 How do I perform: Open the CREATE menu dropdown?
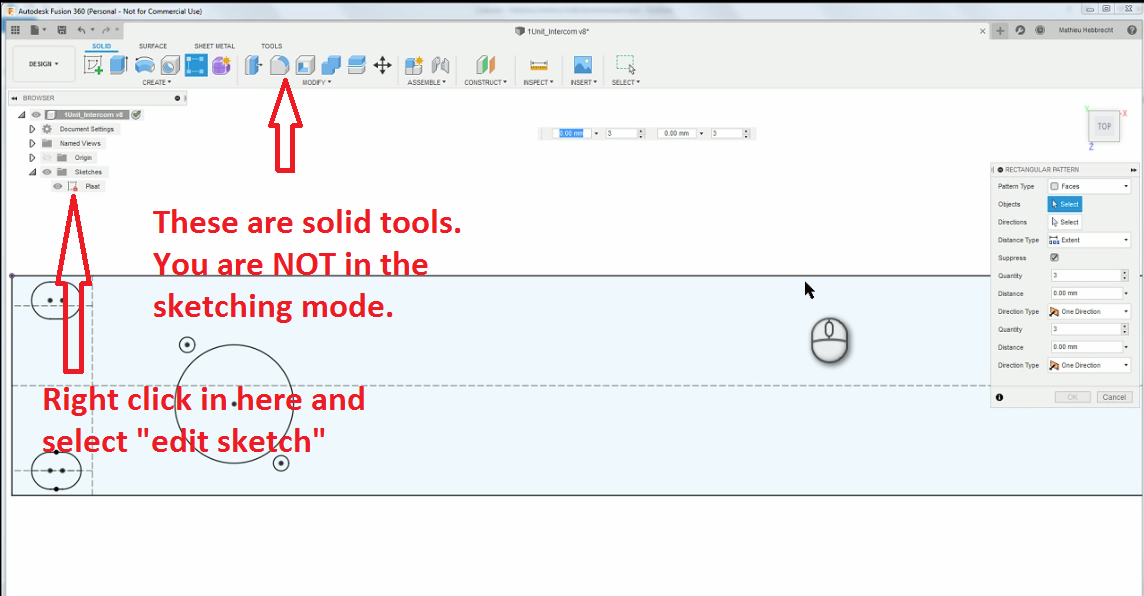tap(156, 82)
